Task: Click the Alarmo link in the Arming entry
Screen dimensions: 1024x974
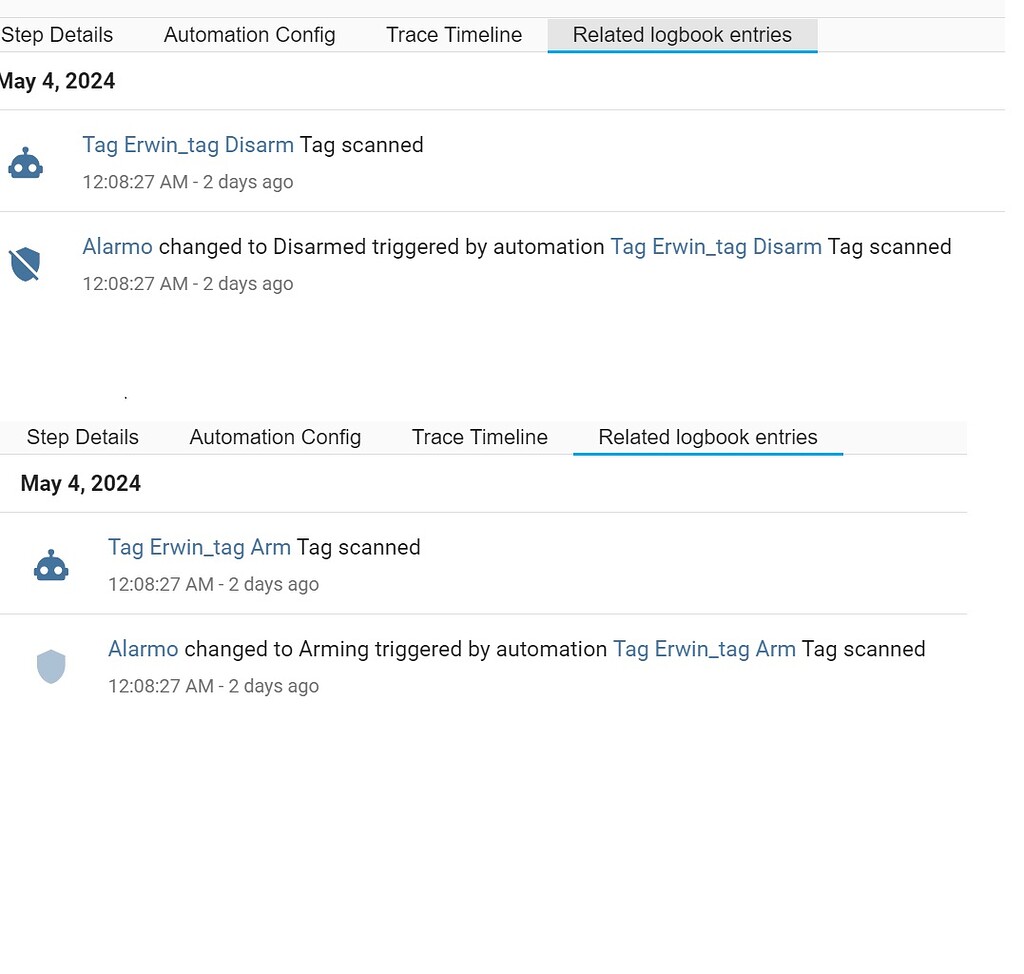Action: point(142,649)
